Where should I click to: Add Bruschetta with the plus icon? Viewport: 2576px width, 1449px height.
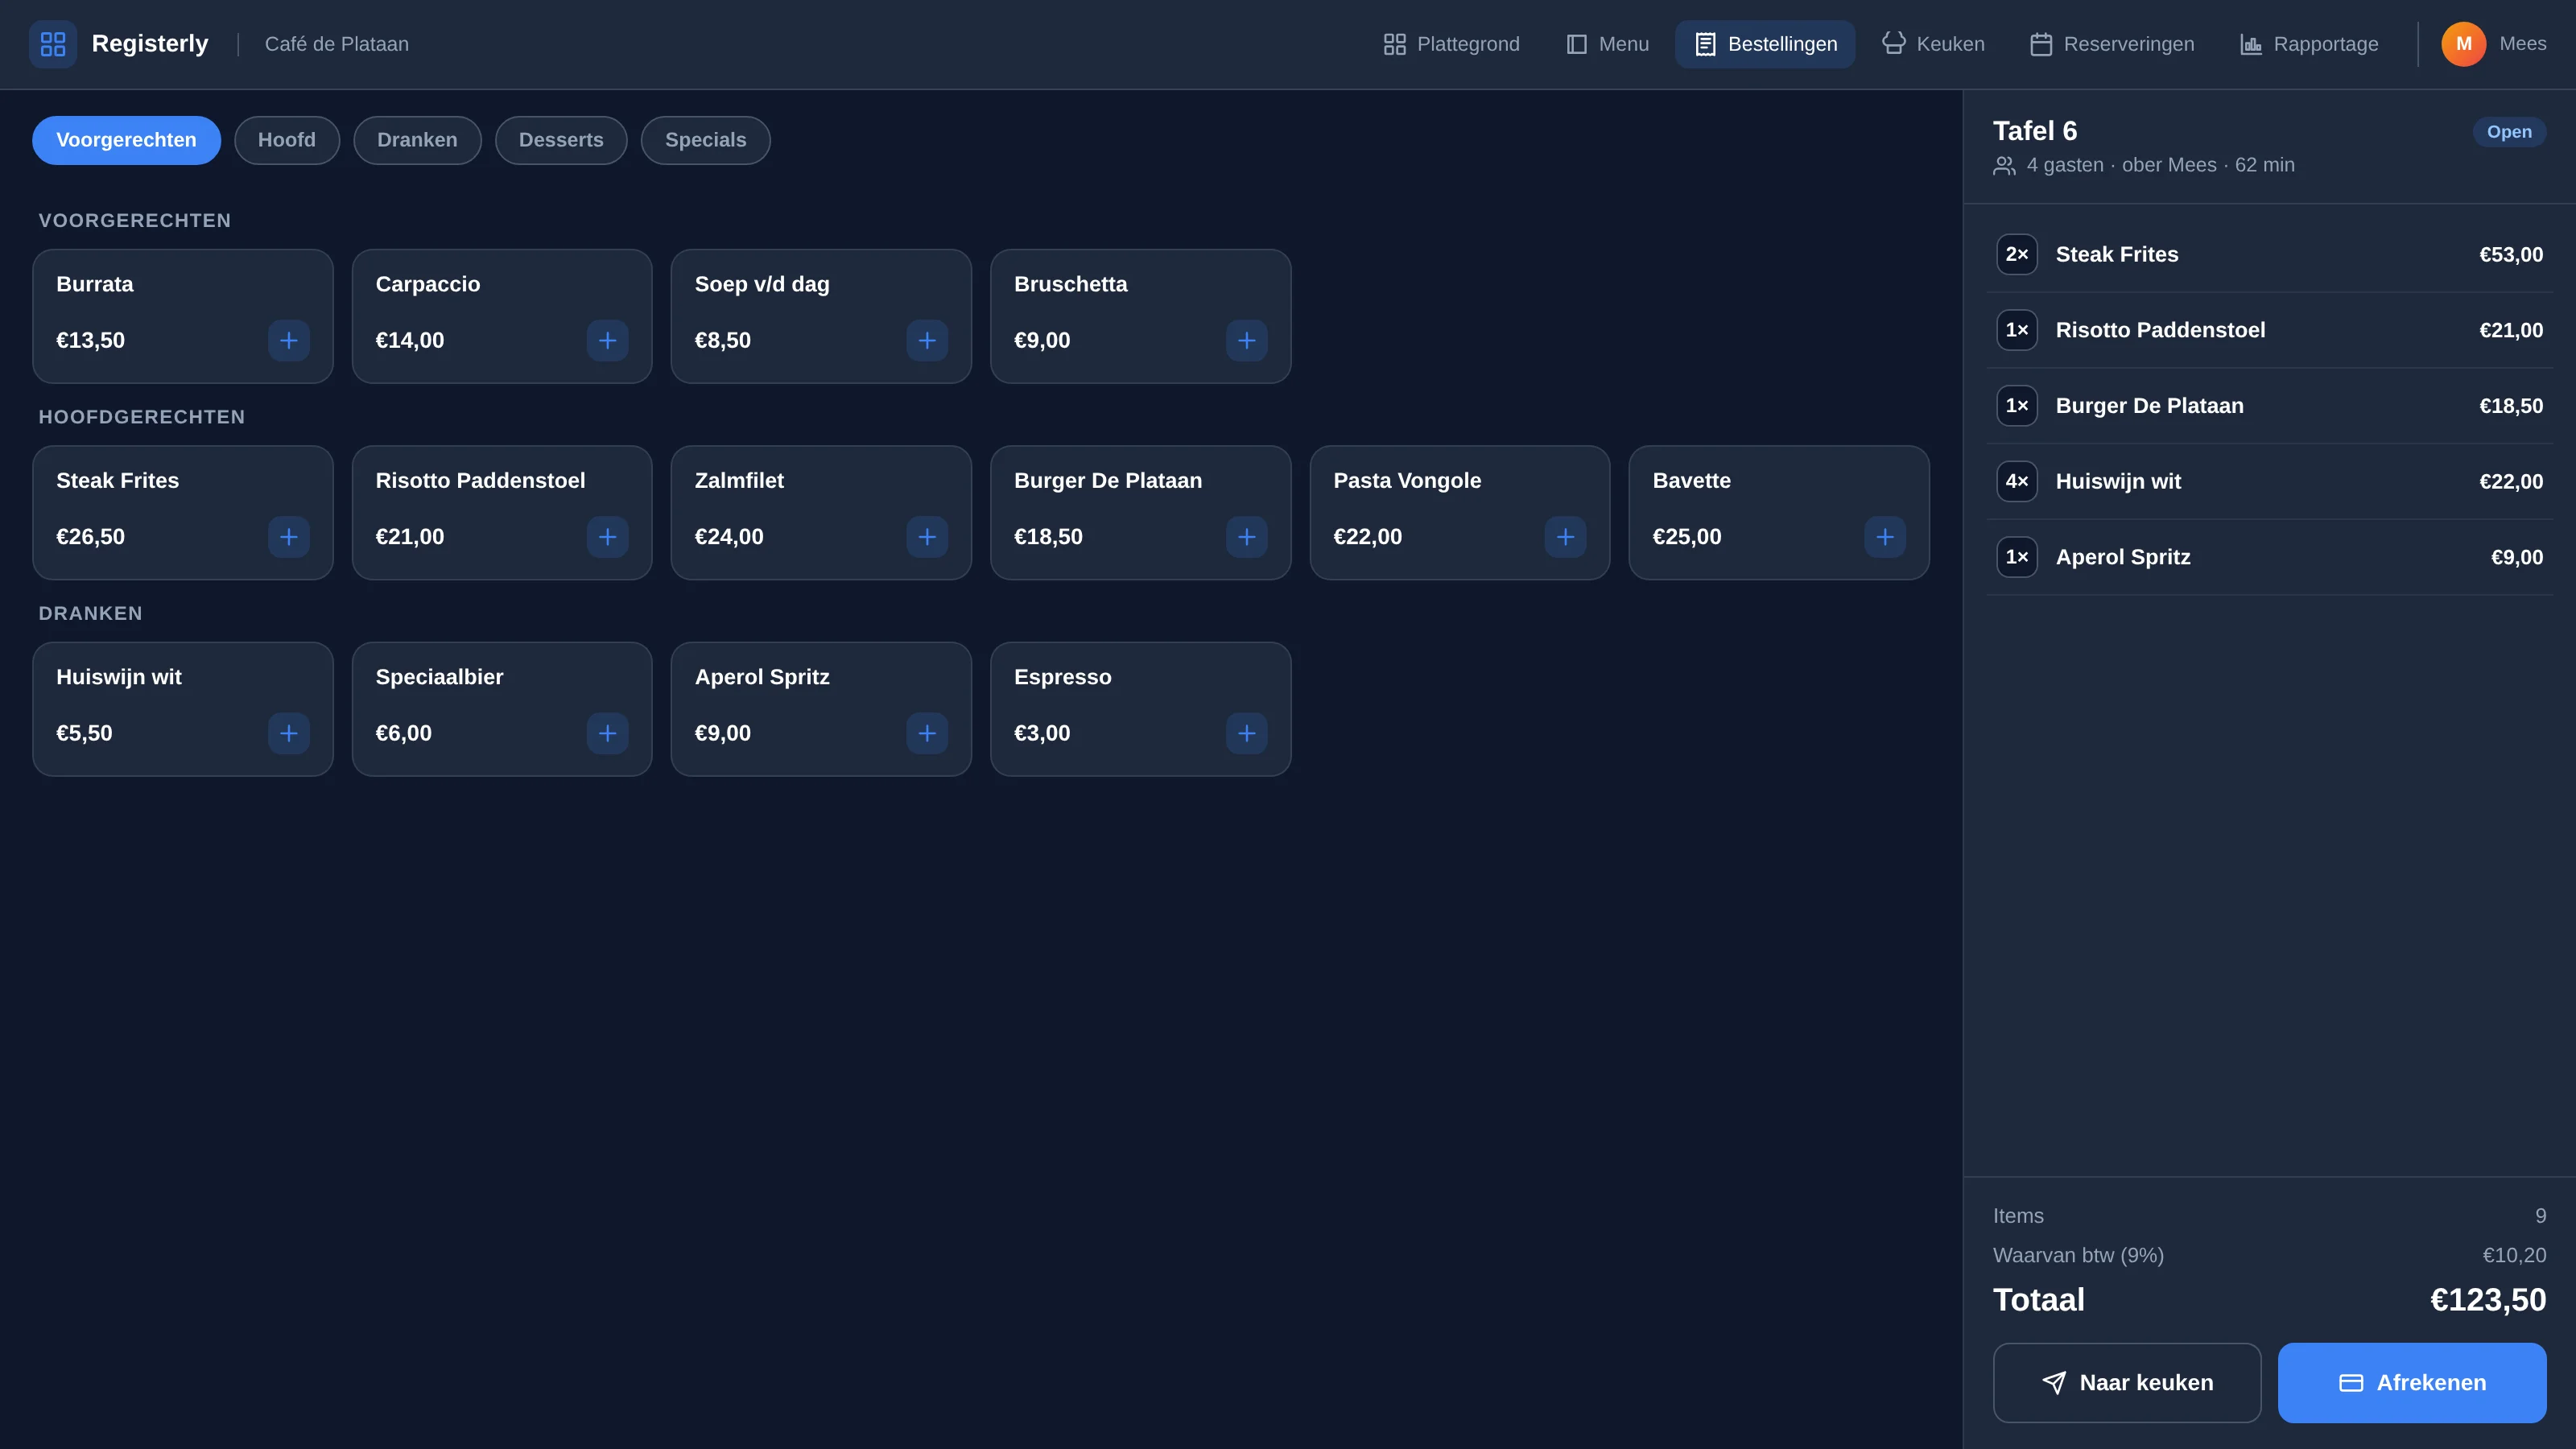tap(1246, 340)
